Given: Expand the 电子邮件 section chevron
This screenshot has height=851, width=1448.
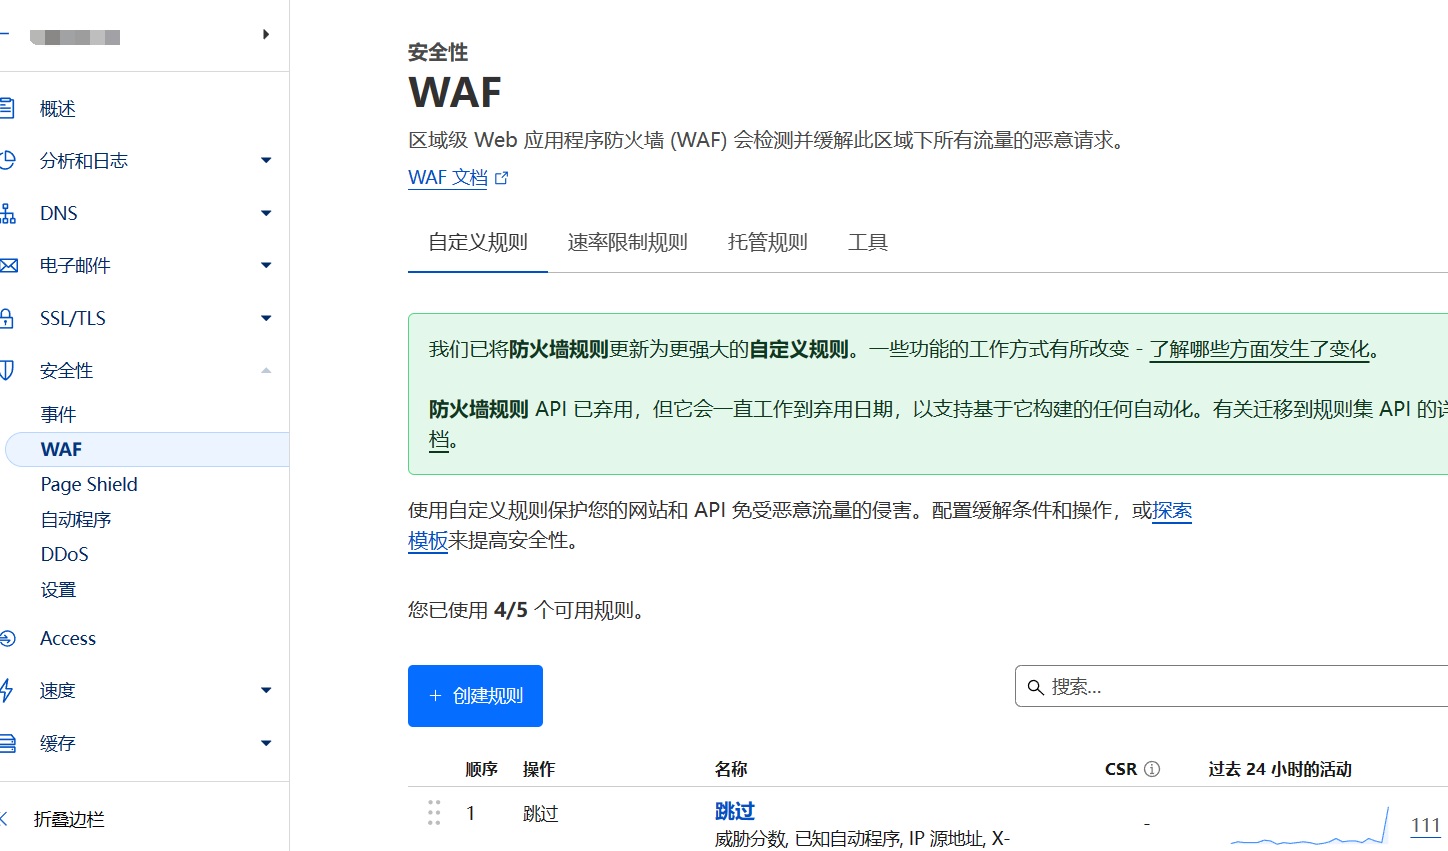Looking at the screenshot, I should point(266,265).
